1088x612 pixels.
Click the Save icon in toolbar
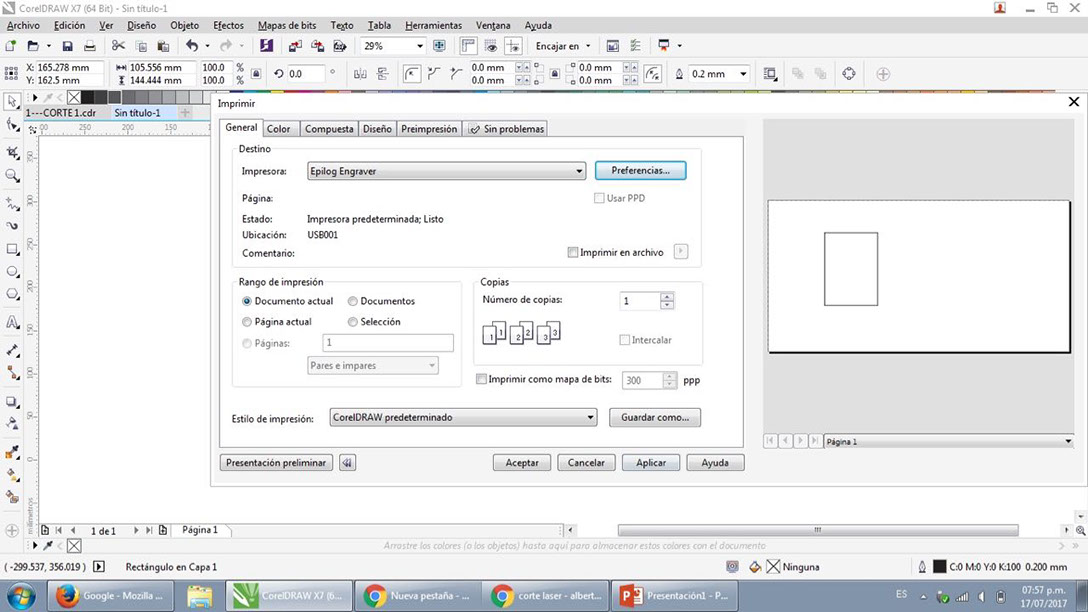click(x=67, y=46)
